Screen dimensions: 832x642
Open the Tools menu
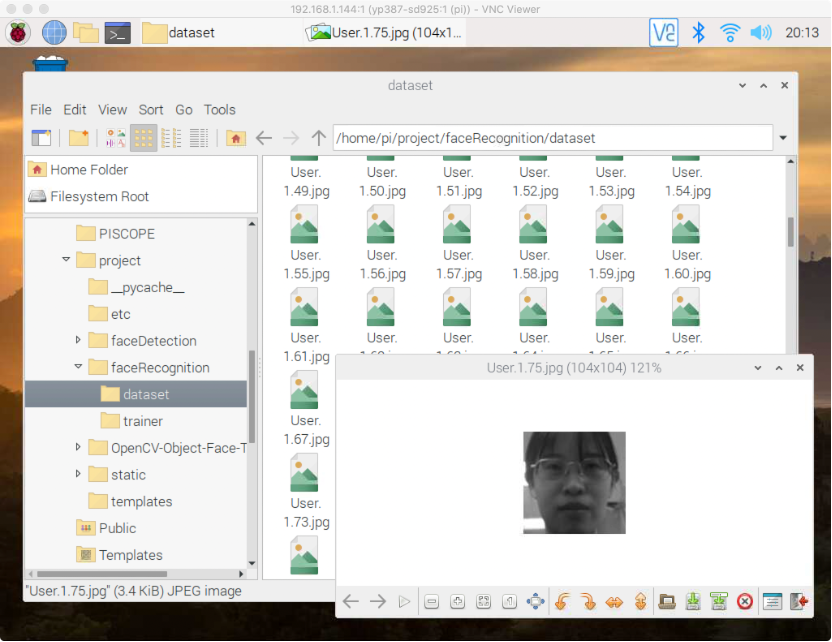[219, 110]
